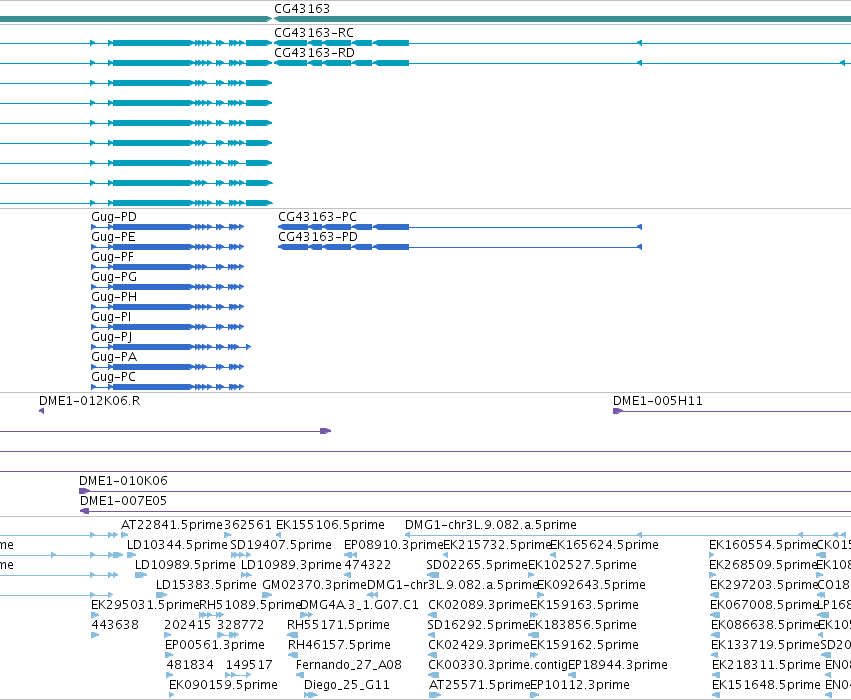The height and width of the screenshot is (700, 851).
Task: Select the DMG4A3_1.G07.C1 feature label
Action: 359,605
